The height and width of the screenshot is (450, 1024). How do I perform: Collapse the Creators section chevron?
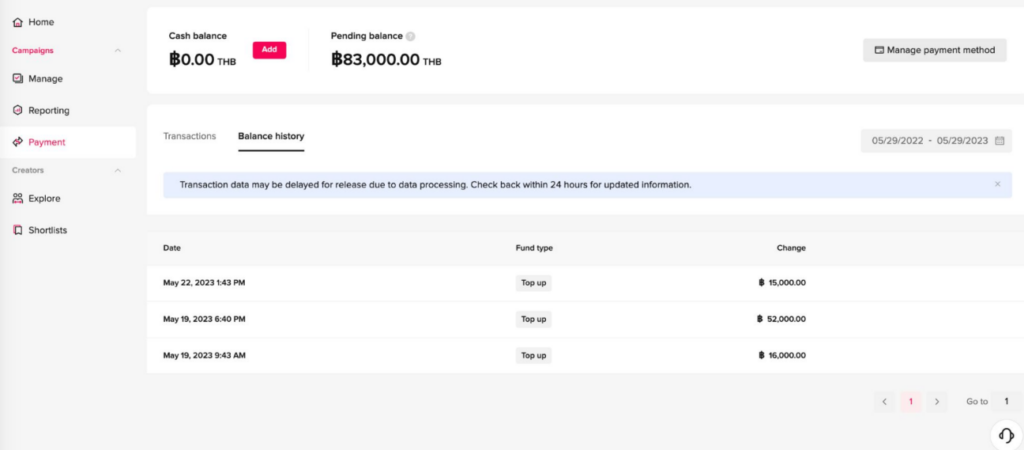118,170
